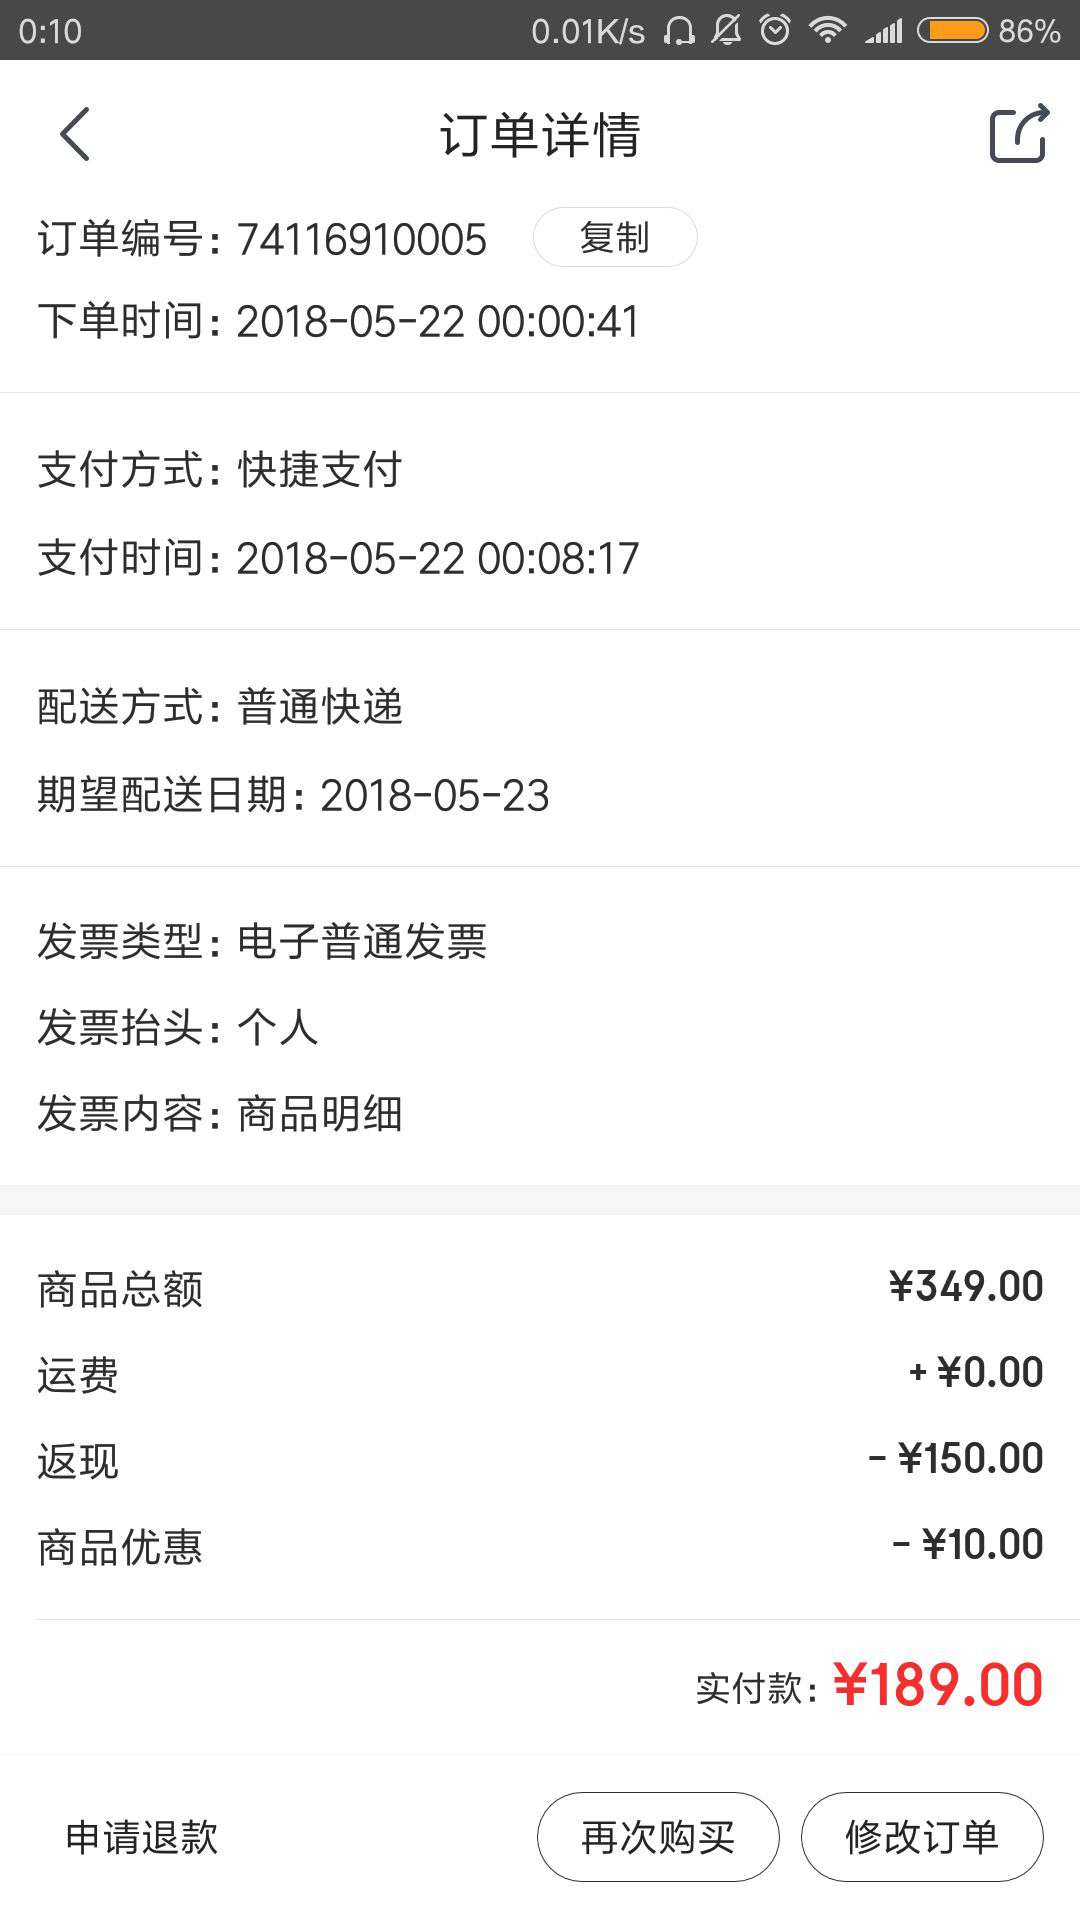Tap the alarm clock status icon
The width and height of the screenshot is (1080, 1920).
pyautogui.click(x=775, y=31)
